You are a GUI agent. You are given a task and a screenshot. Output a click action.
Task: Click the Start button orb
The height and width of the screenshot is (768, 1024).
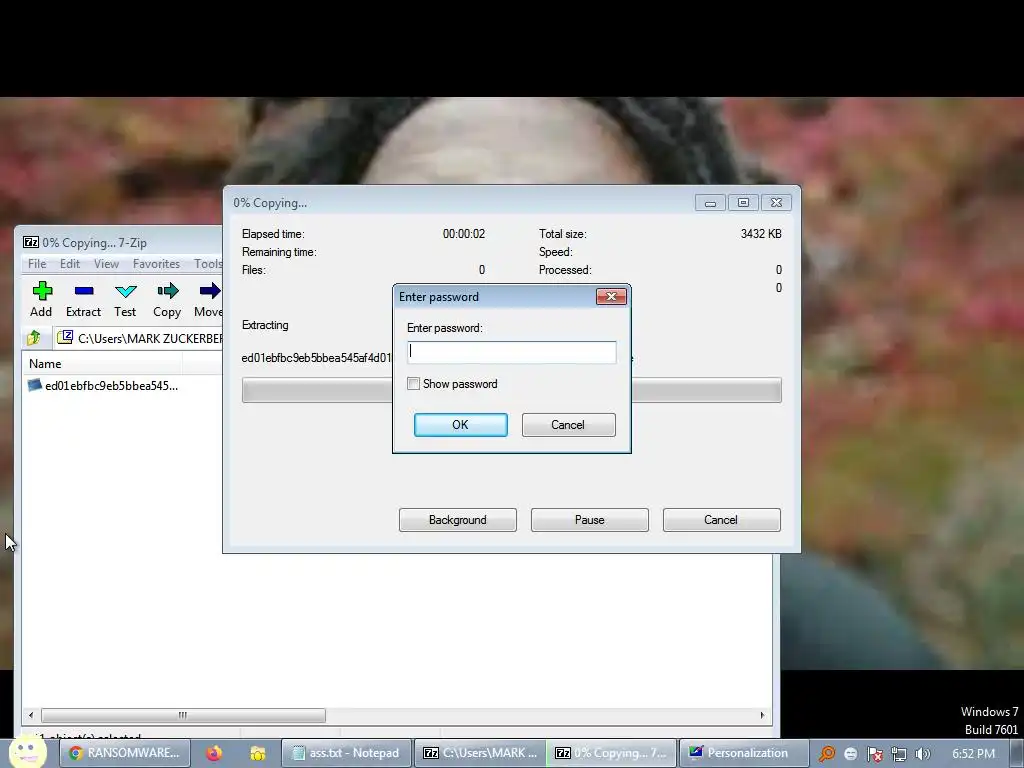pos(27,752)
